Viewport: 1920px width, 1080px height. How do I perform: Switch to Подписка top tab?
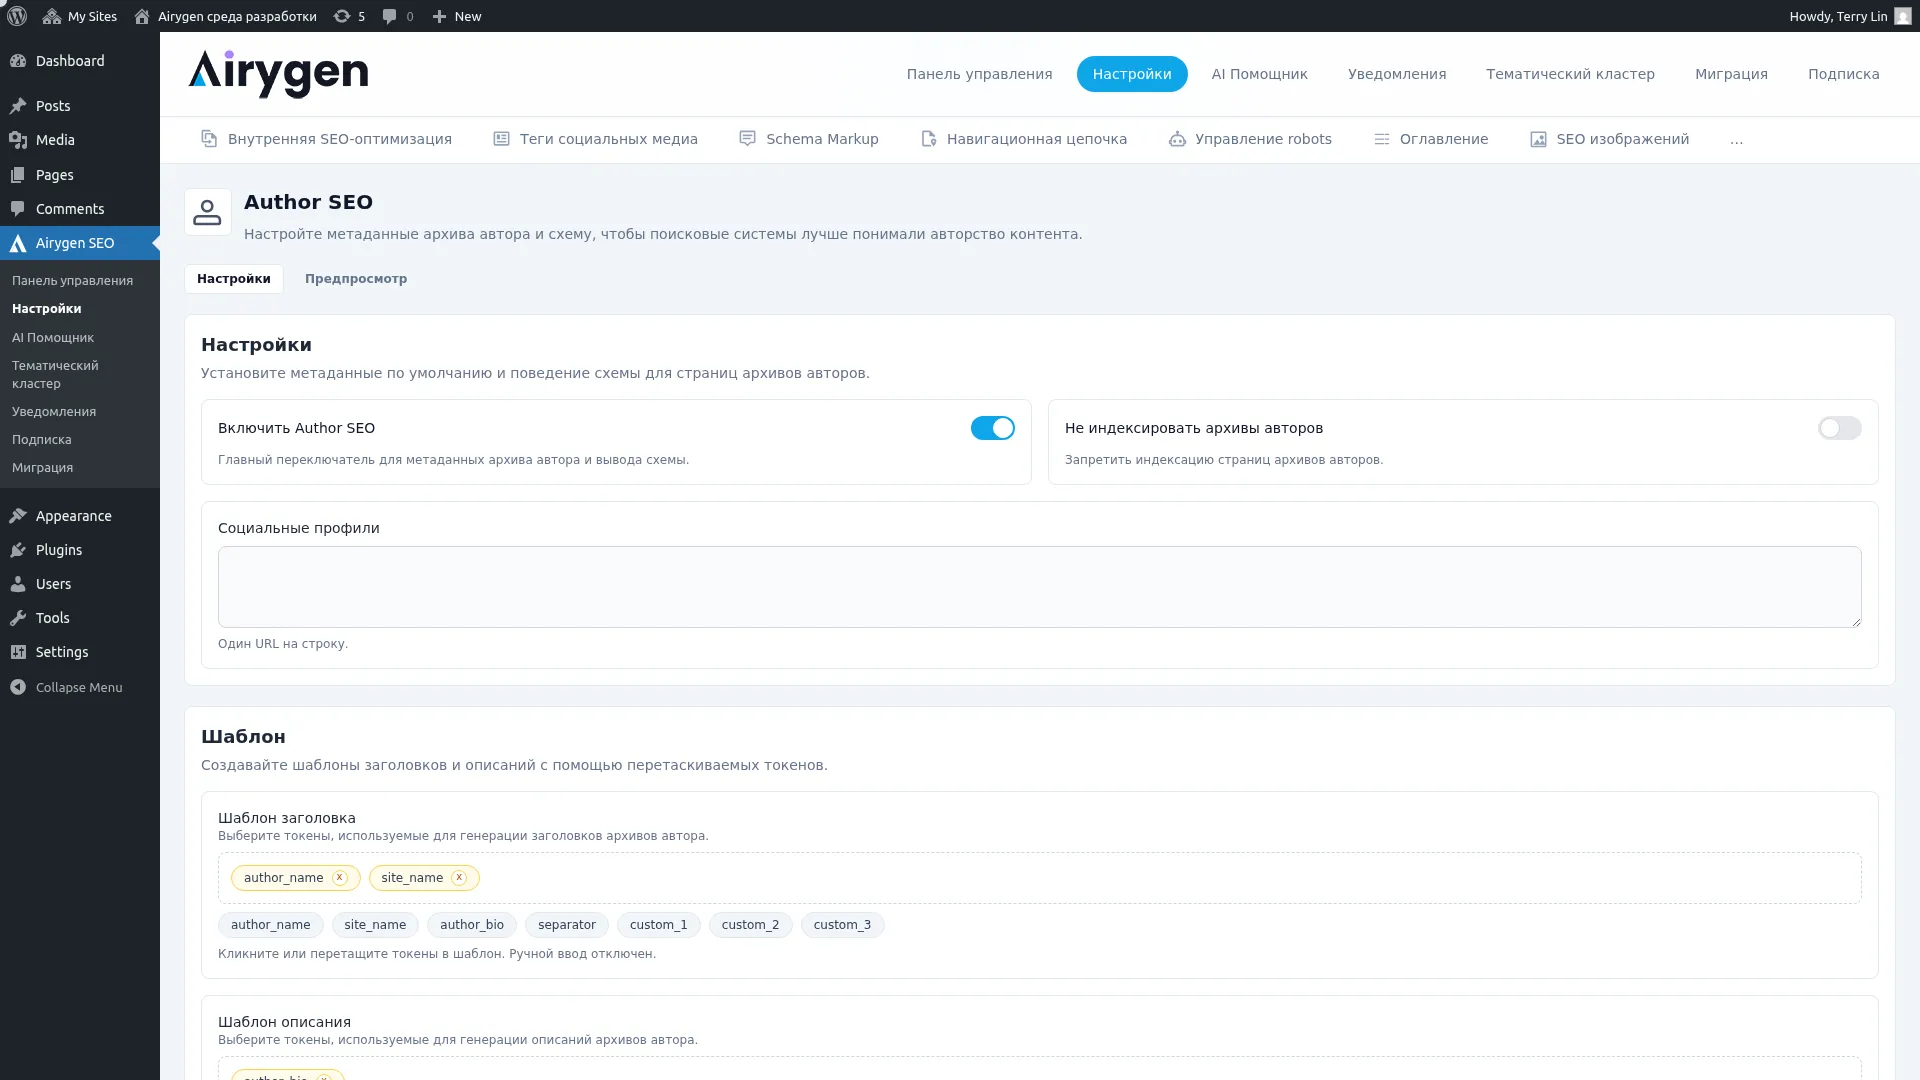[1843, 74]
